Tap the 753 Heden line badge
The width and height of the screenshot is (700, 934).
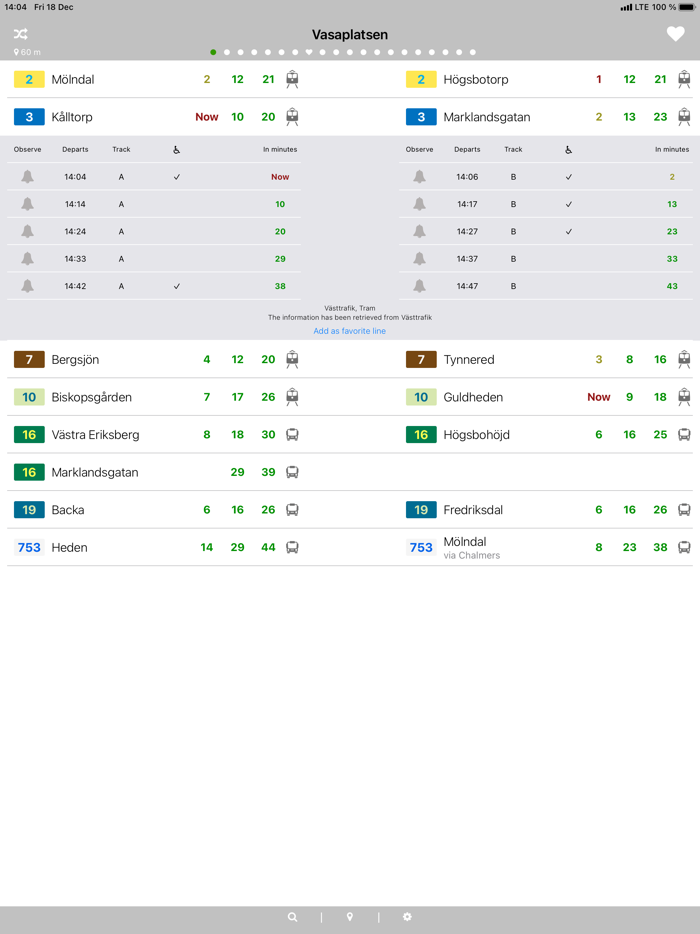29,547
